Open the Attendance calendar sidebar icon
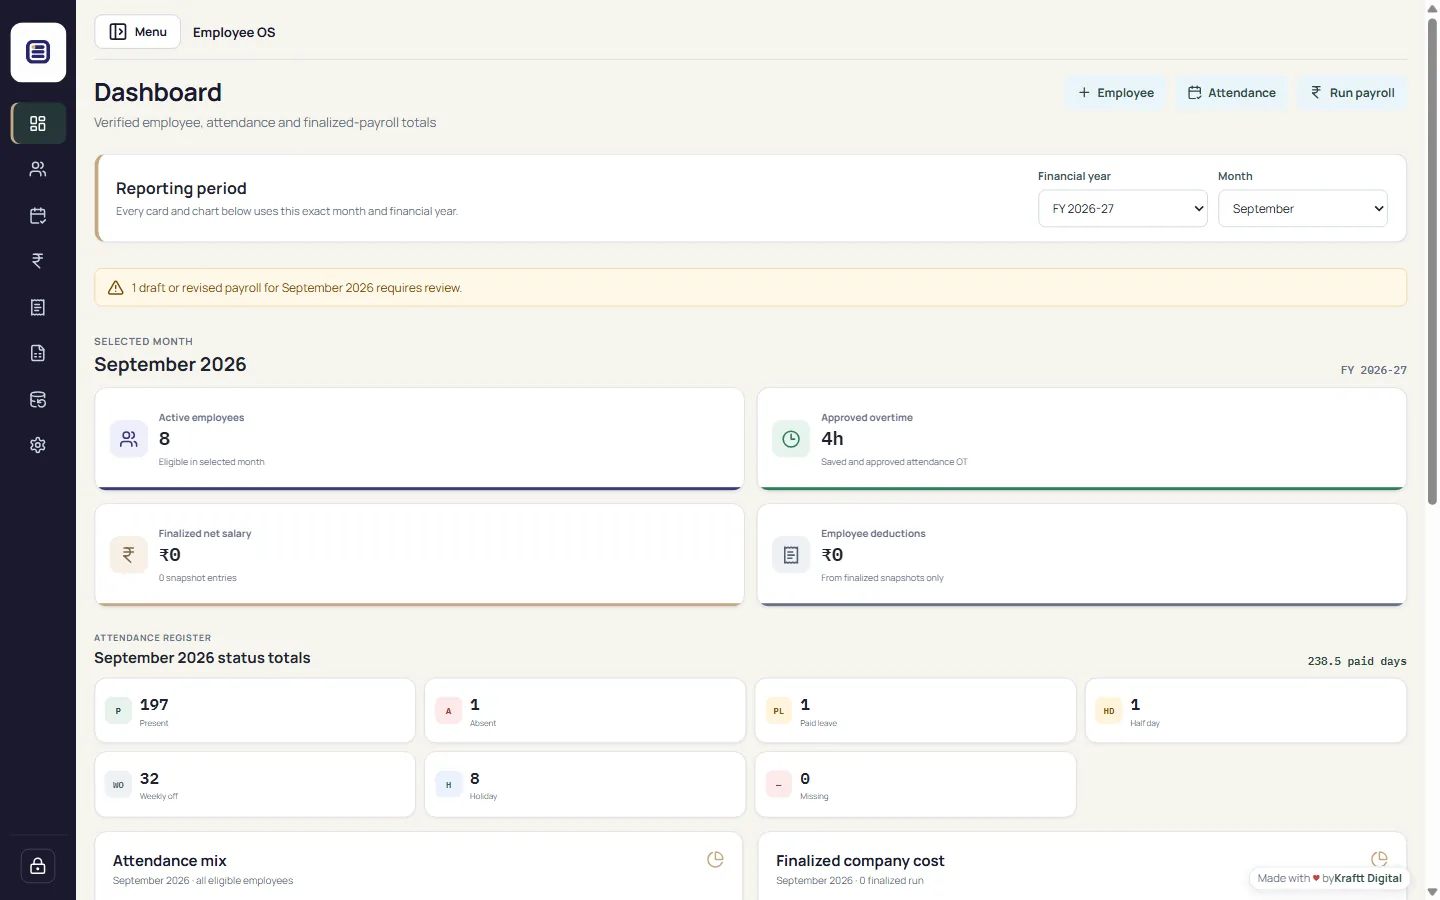 coord(38,215)
